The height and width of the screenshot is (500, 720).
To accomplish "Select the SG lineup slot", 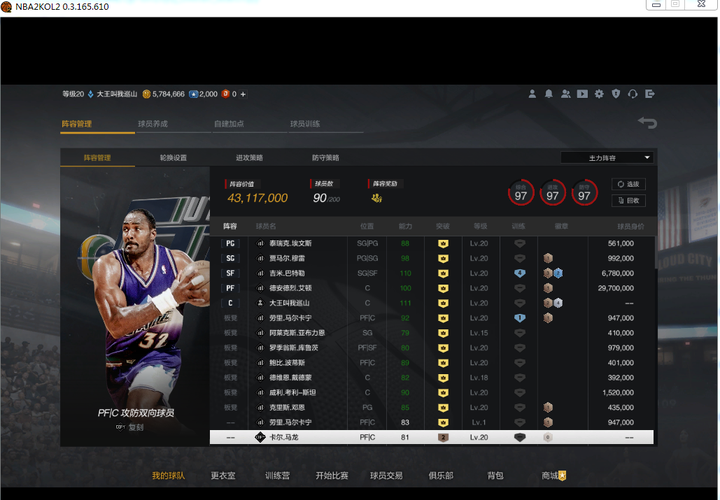I will [x=230, y=258].
